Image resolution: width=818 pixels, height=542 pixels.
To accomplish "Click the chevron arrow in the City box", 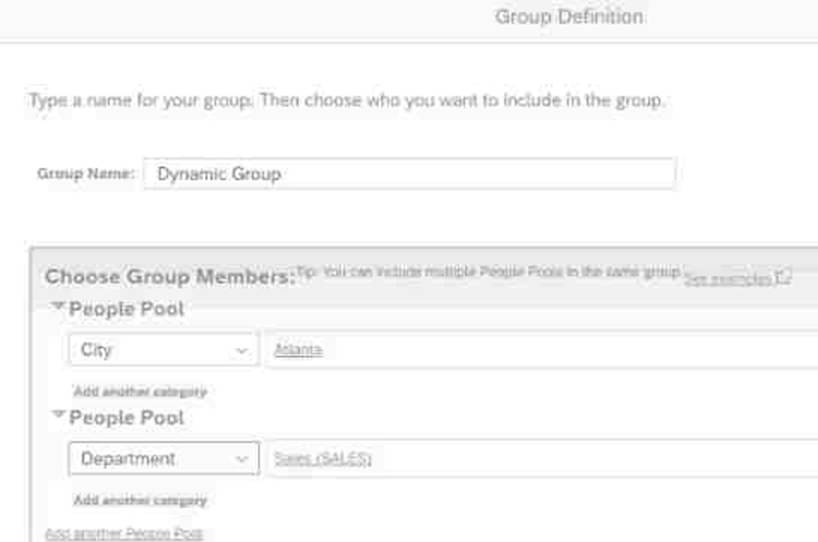I will [241, 351].
